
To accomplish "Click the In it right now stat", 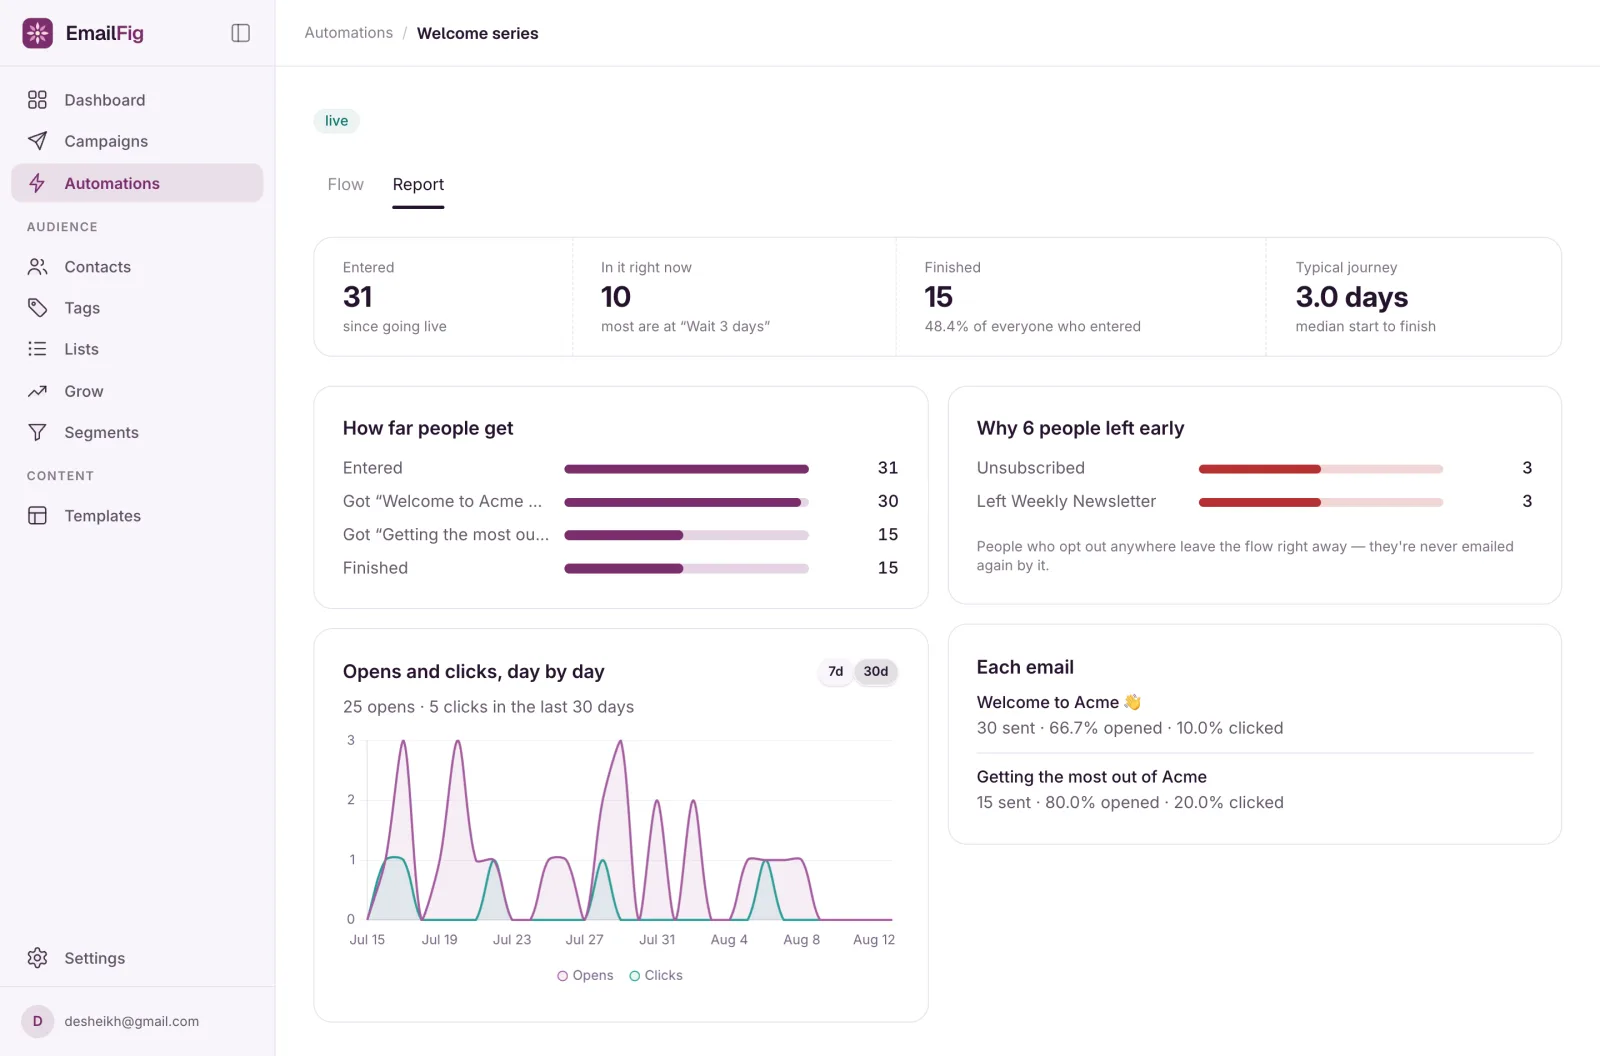I will coord(734,297).
